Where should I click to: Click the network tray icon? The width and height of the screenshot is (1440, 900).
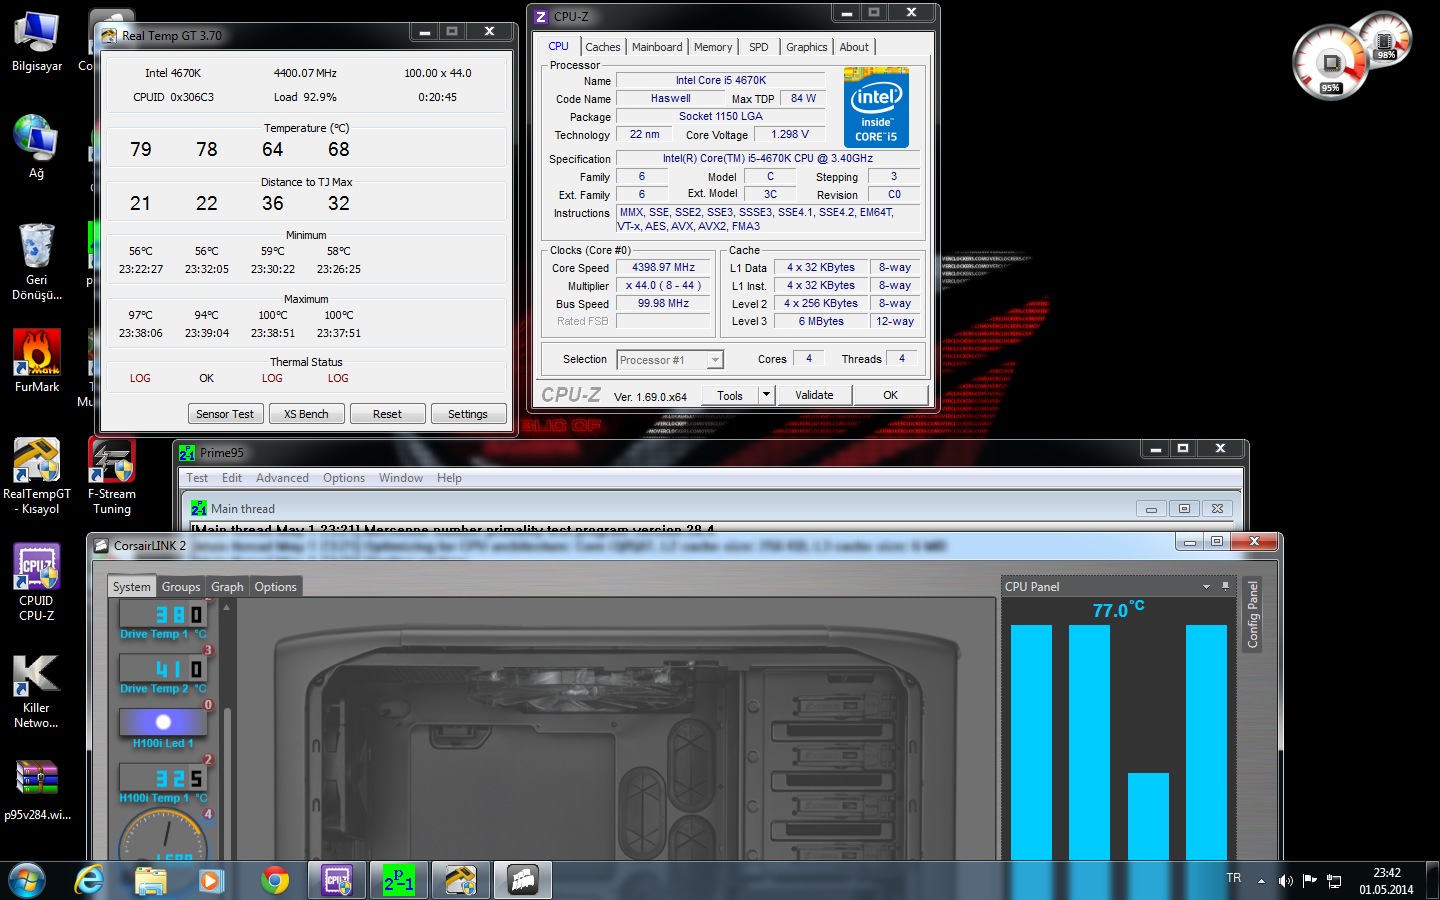[1334, 881]
